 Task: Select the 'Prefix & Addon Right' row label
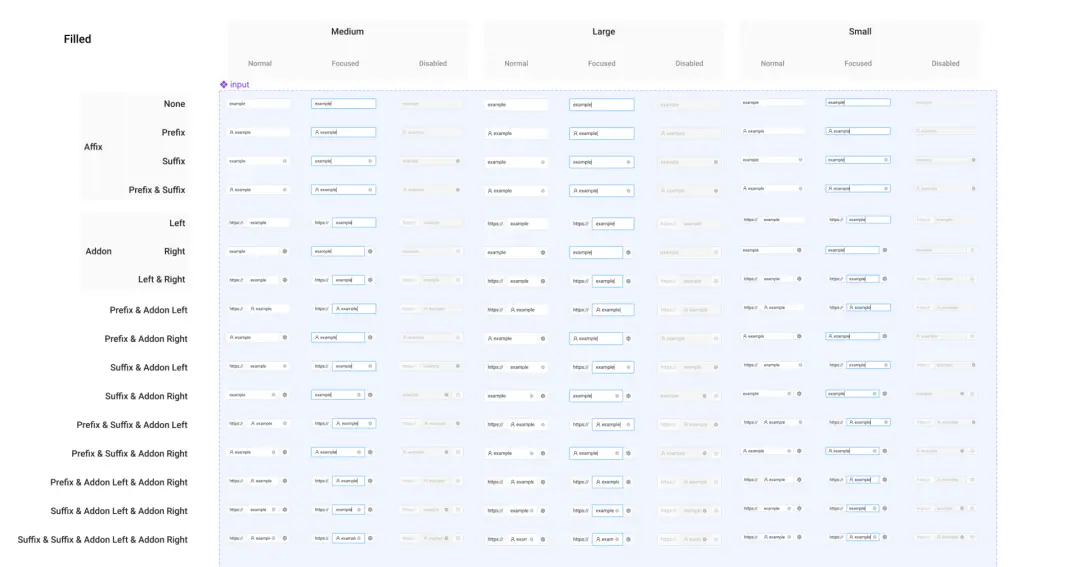[x=145, y=339]
